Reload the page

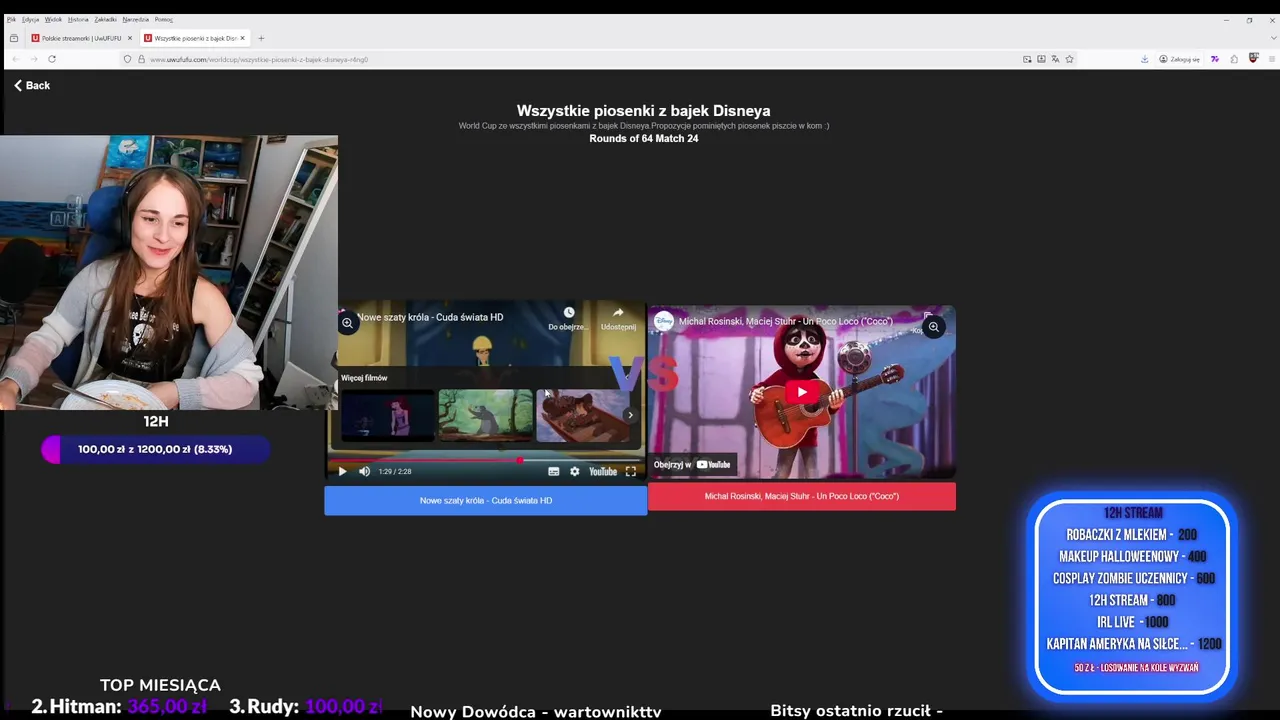(x=52, y=59)
